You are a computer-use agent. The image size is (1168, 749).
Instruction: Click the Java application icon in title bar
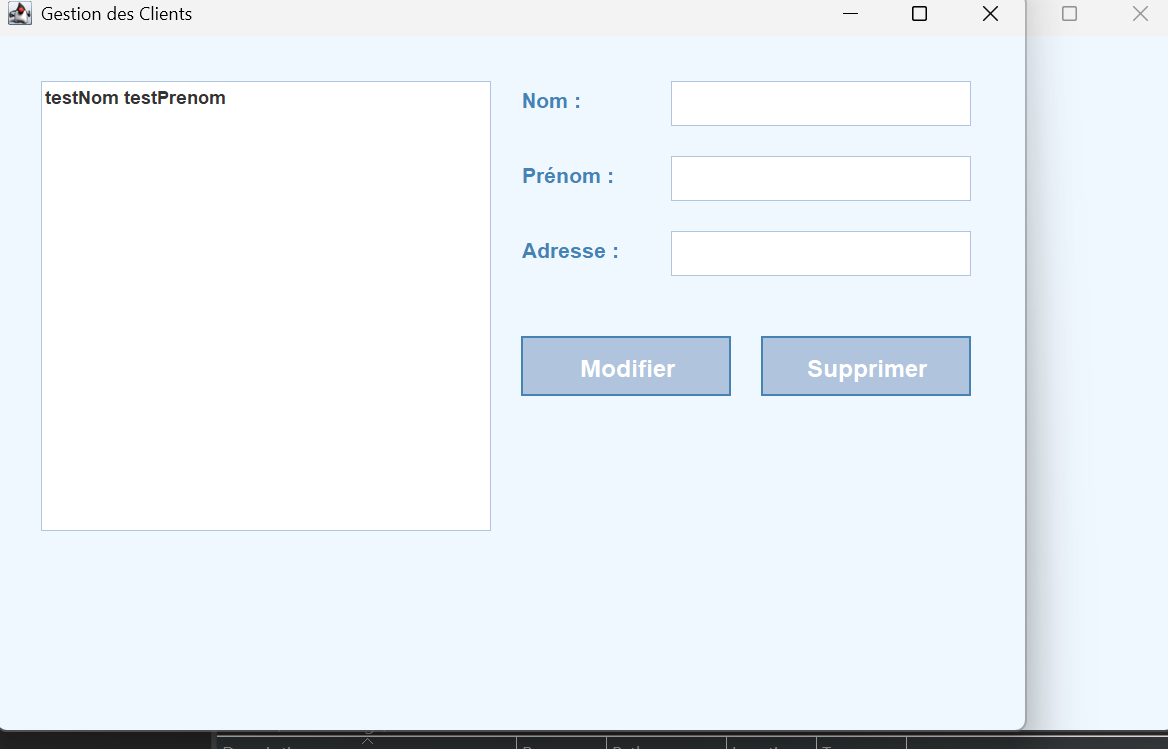tap(19, 14)
